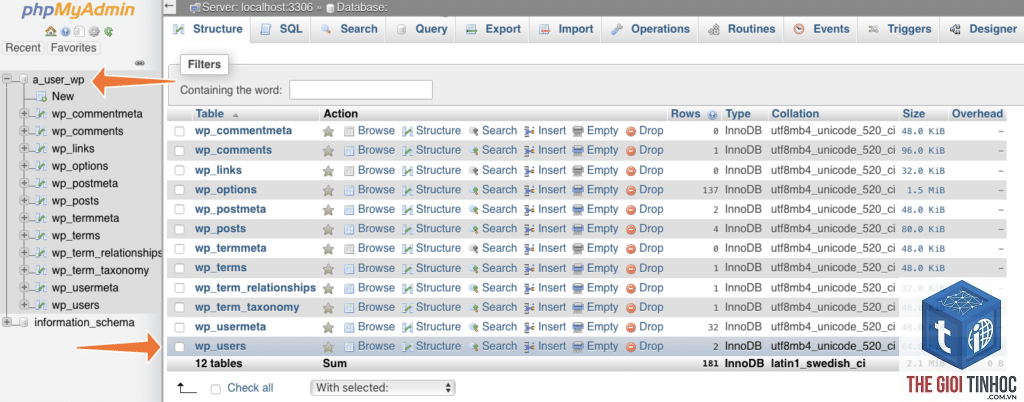Click the phpMyAdmin home icon
Viewport: 1024px width, 402px height.
[50, 31]
